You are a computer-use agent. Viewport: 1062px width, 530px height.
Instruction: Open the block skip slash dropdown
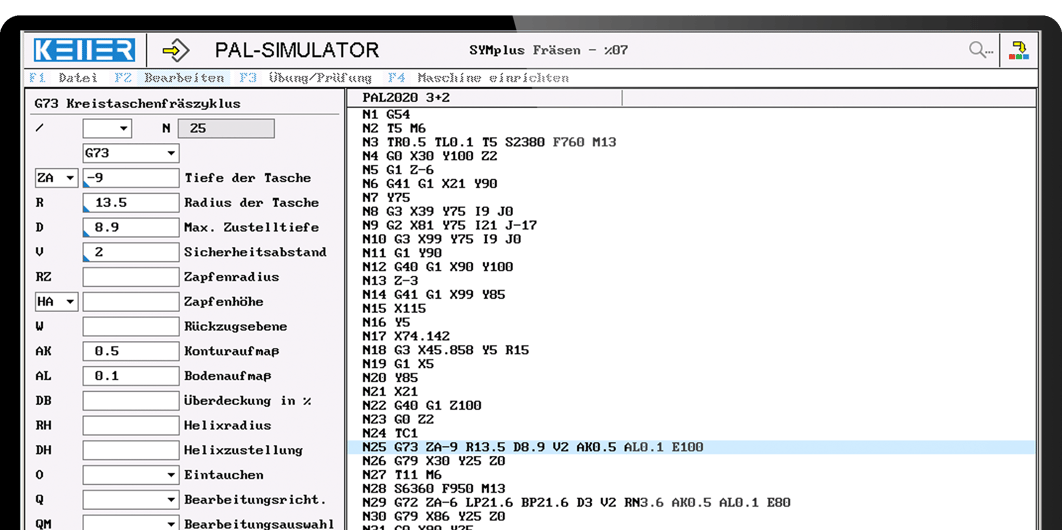coord(107,129)
